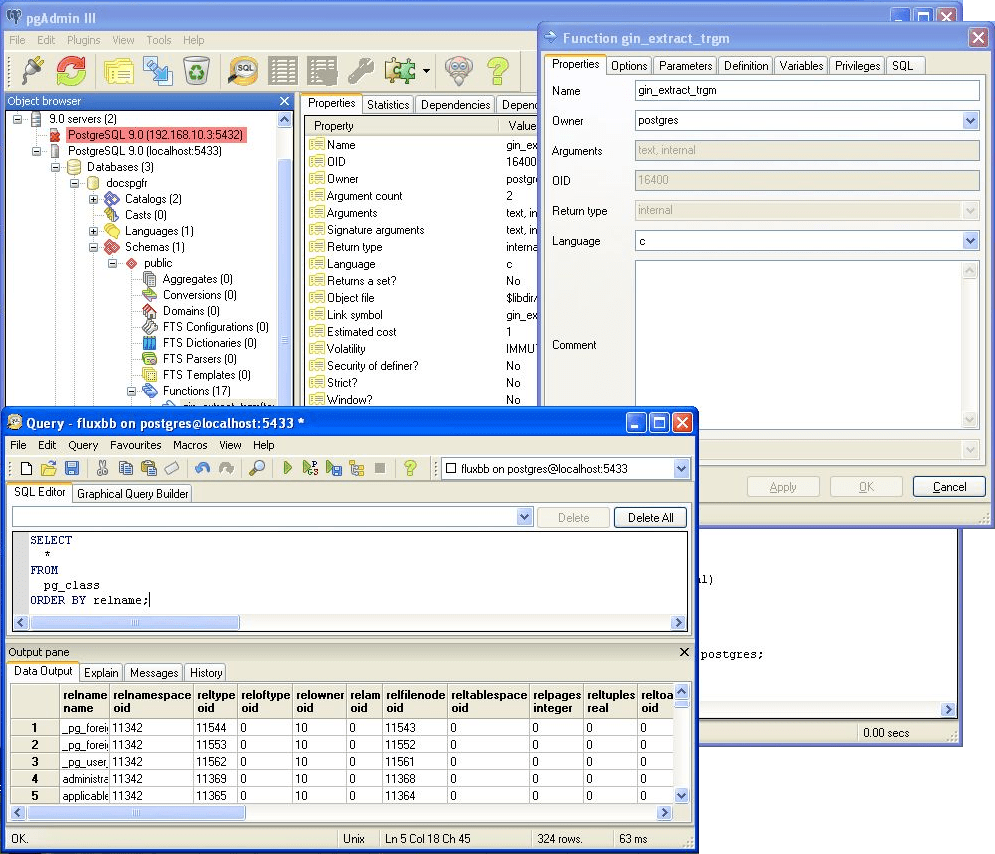Switch to the Parameters tab
The height and width of the screenshot is (854, 995).
[x=685, y=65]
